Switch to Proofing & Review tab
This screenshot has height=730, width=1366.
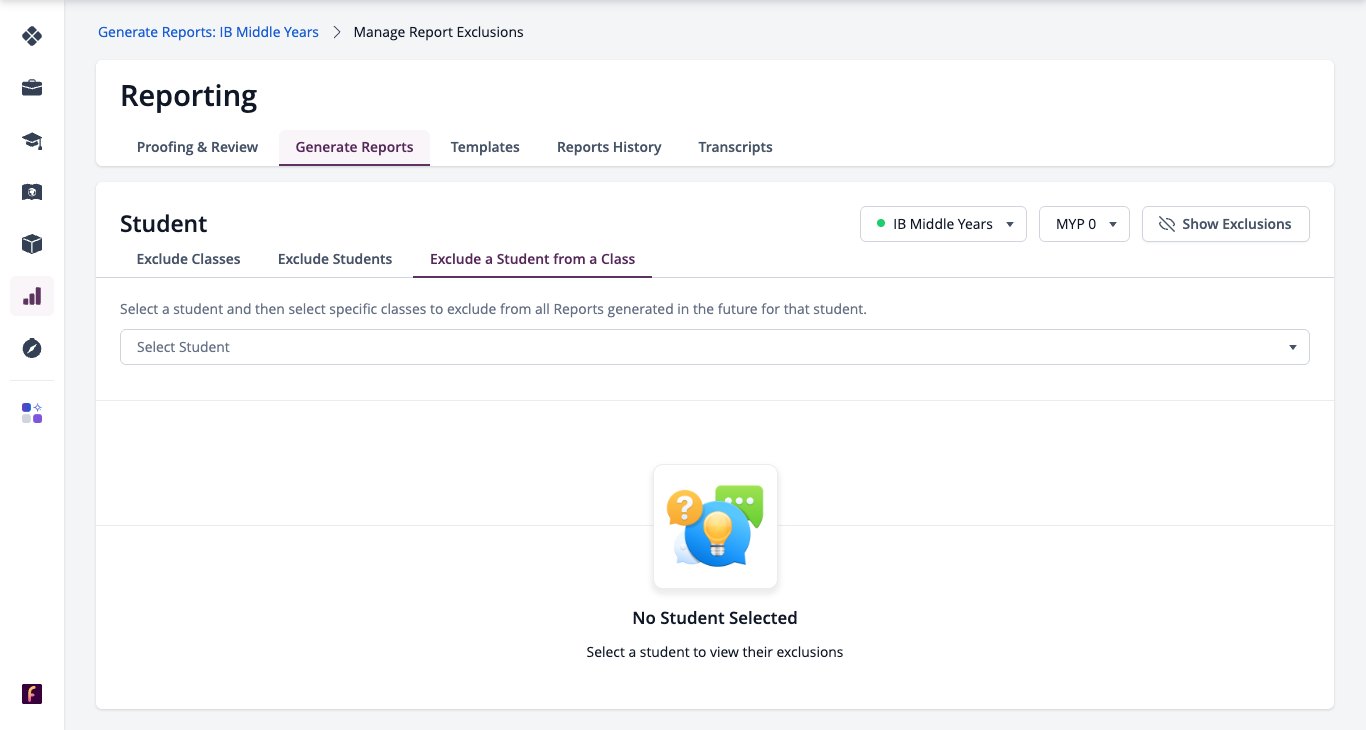197,147
